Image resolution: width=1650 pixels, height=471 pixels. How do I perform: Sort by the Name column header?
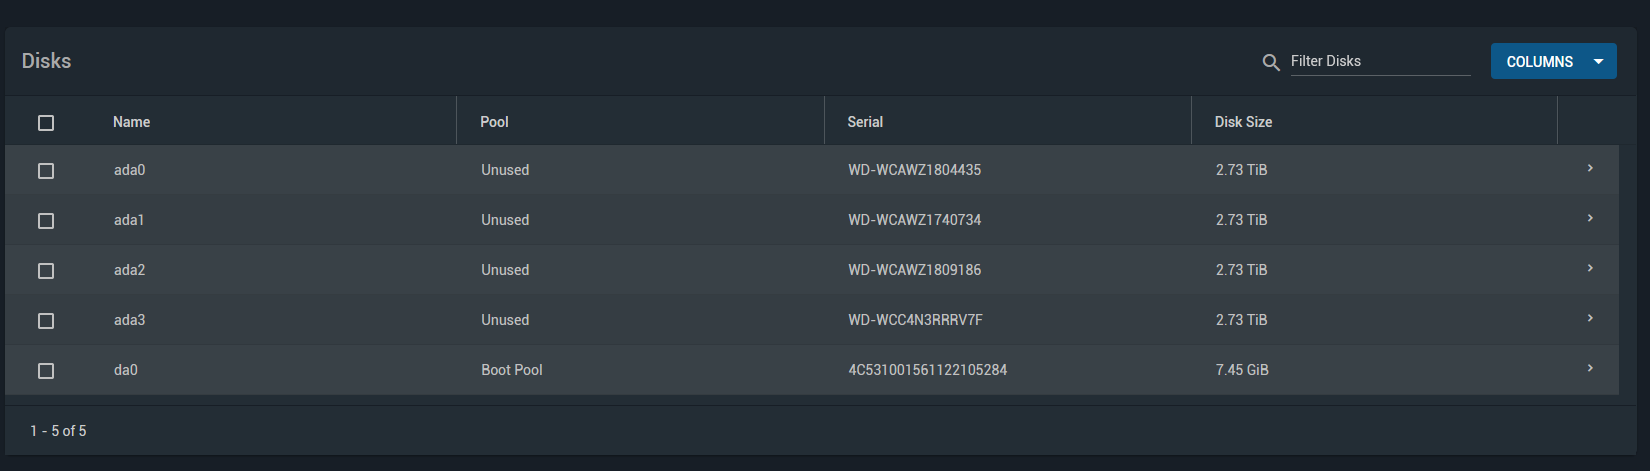131,122
